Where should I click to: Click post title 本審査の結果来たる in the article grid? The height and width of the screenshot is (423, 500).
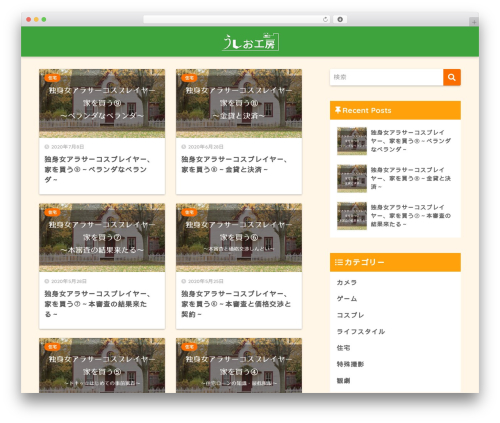coord(97,304)
